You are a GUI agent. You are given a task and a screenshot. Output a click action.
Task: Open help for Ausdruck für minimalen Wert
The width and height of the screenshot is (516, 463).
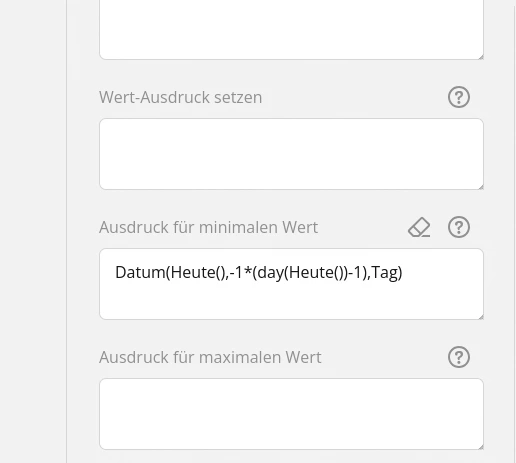[x=459, y=227]
